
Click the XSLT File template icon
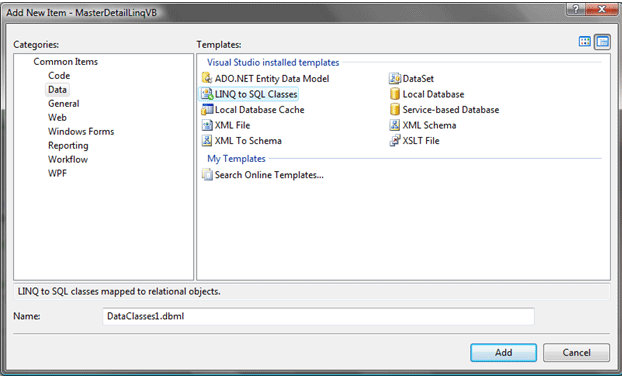point(395,140)
